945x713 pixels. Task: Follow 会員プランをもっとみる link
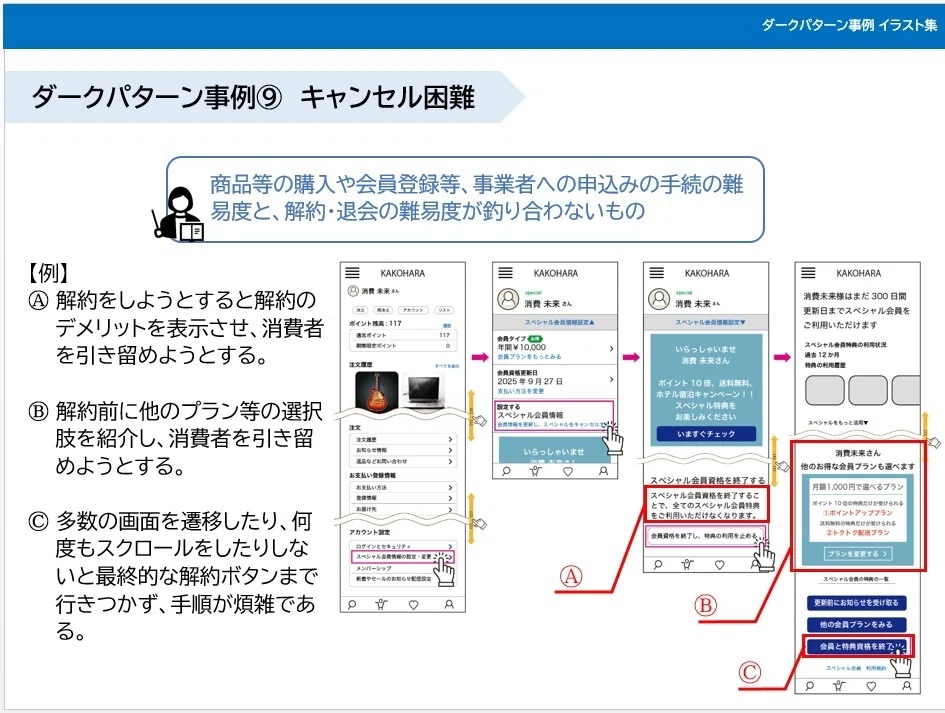529,357
